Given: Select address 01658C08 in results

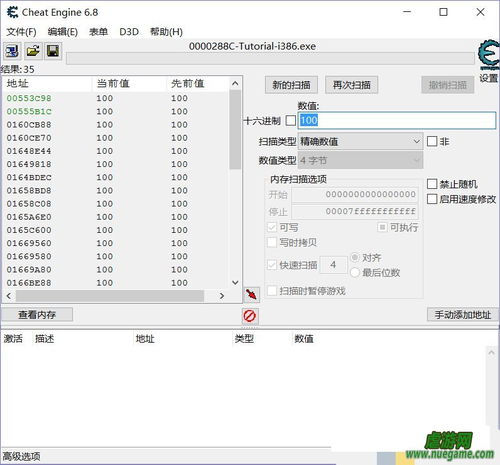Looking at the screenshot, I should pos(29,204).
